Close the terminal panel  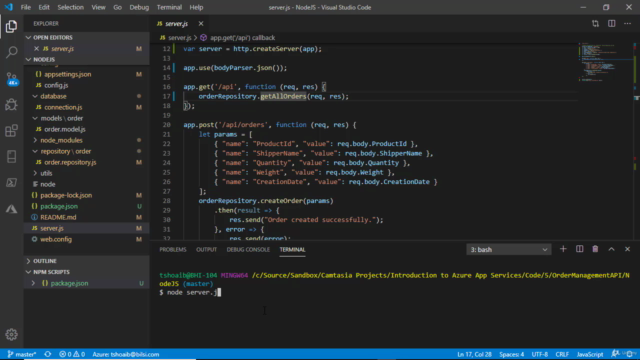click(627, 249)
